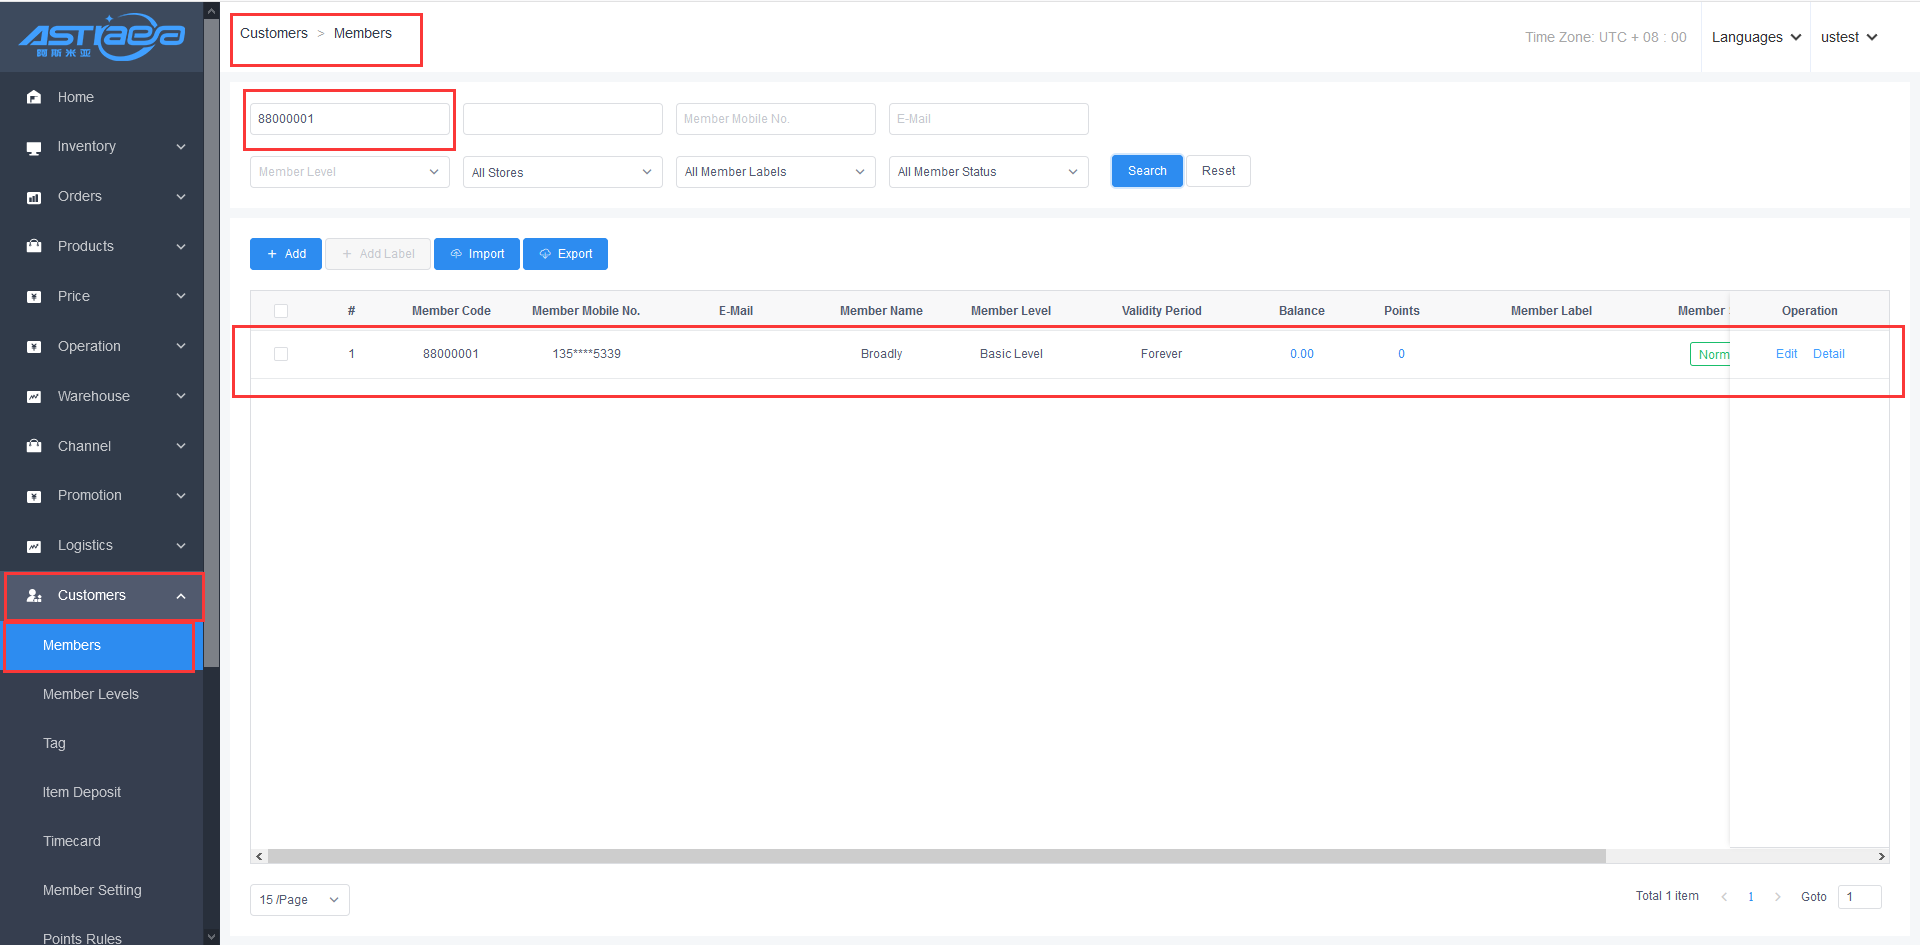Open the Member Level dropdown
The width and height of the screenshot is (1920, 945).
(x=349, y=172)
